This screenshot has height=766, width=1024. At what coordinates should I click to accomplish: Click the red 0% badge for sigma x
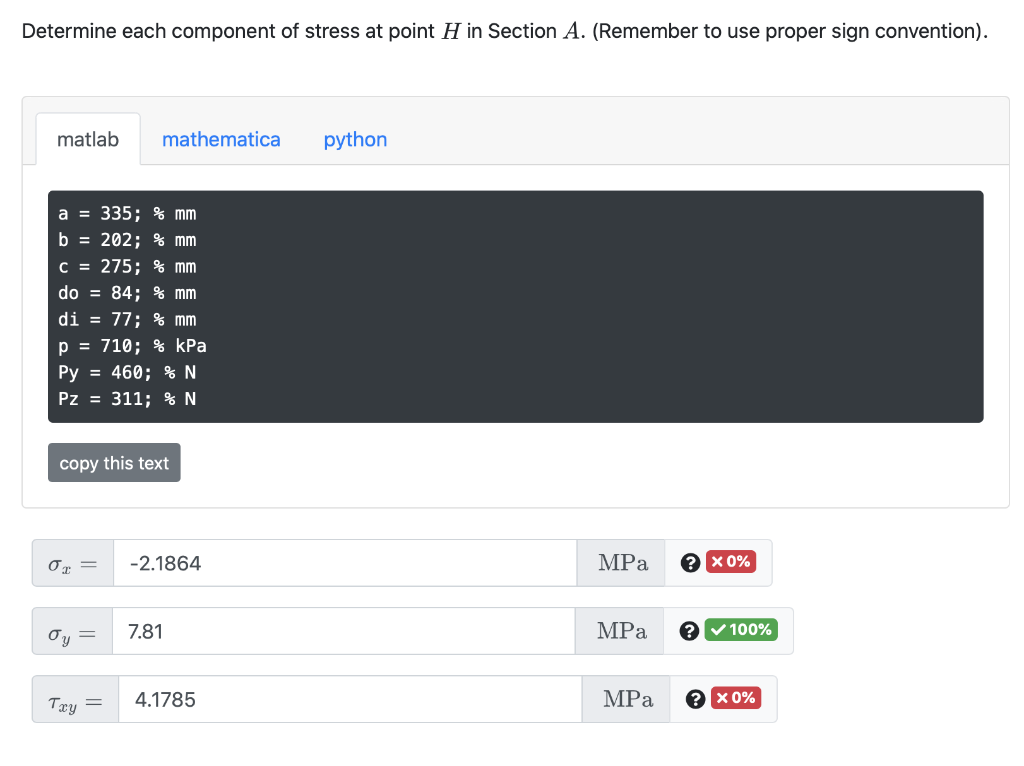(x=731, y=562)
